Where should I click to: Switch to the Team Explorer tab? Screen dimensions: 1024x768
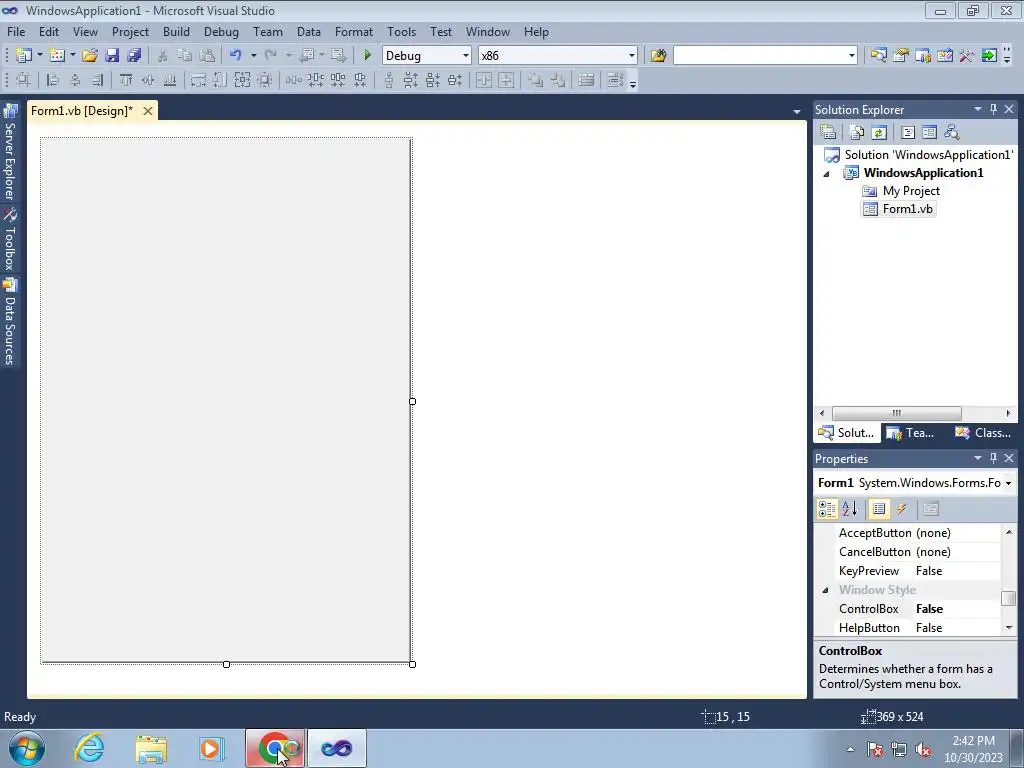coord(912,433)
